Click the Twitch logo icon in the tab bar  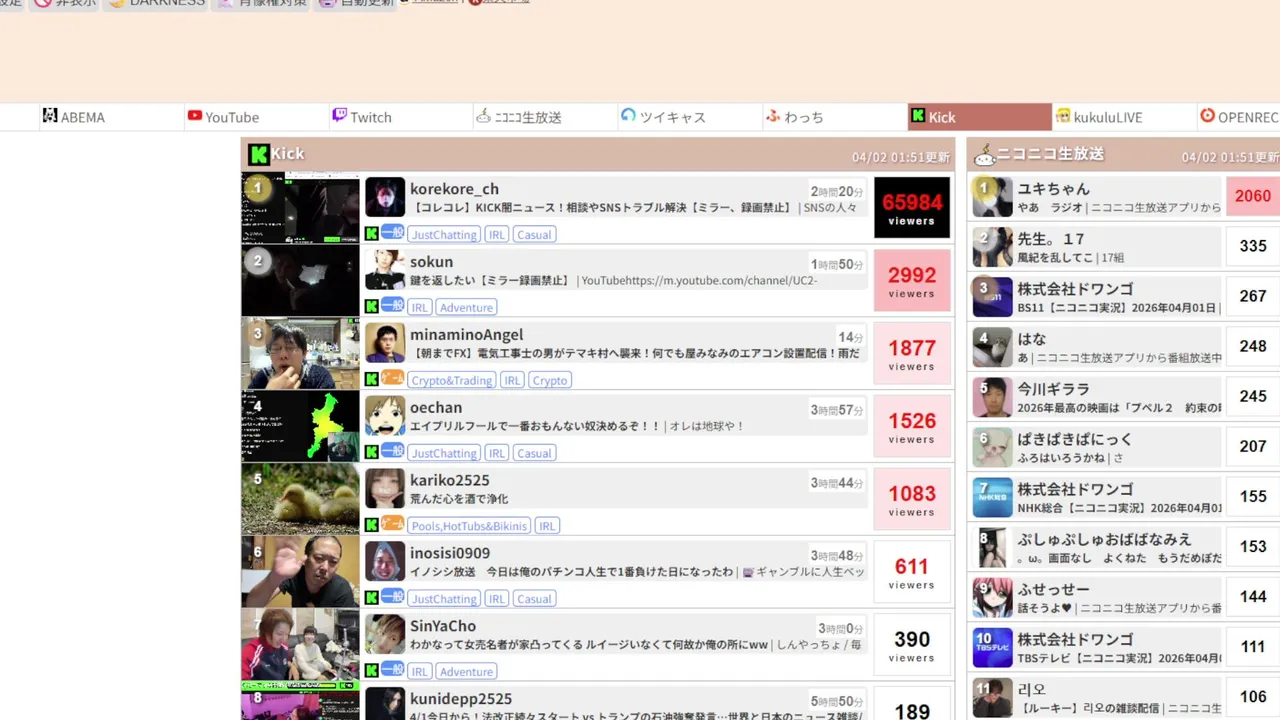[x=339, y=116]
